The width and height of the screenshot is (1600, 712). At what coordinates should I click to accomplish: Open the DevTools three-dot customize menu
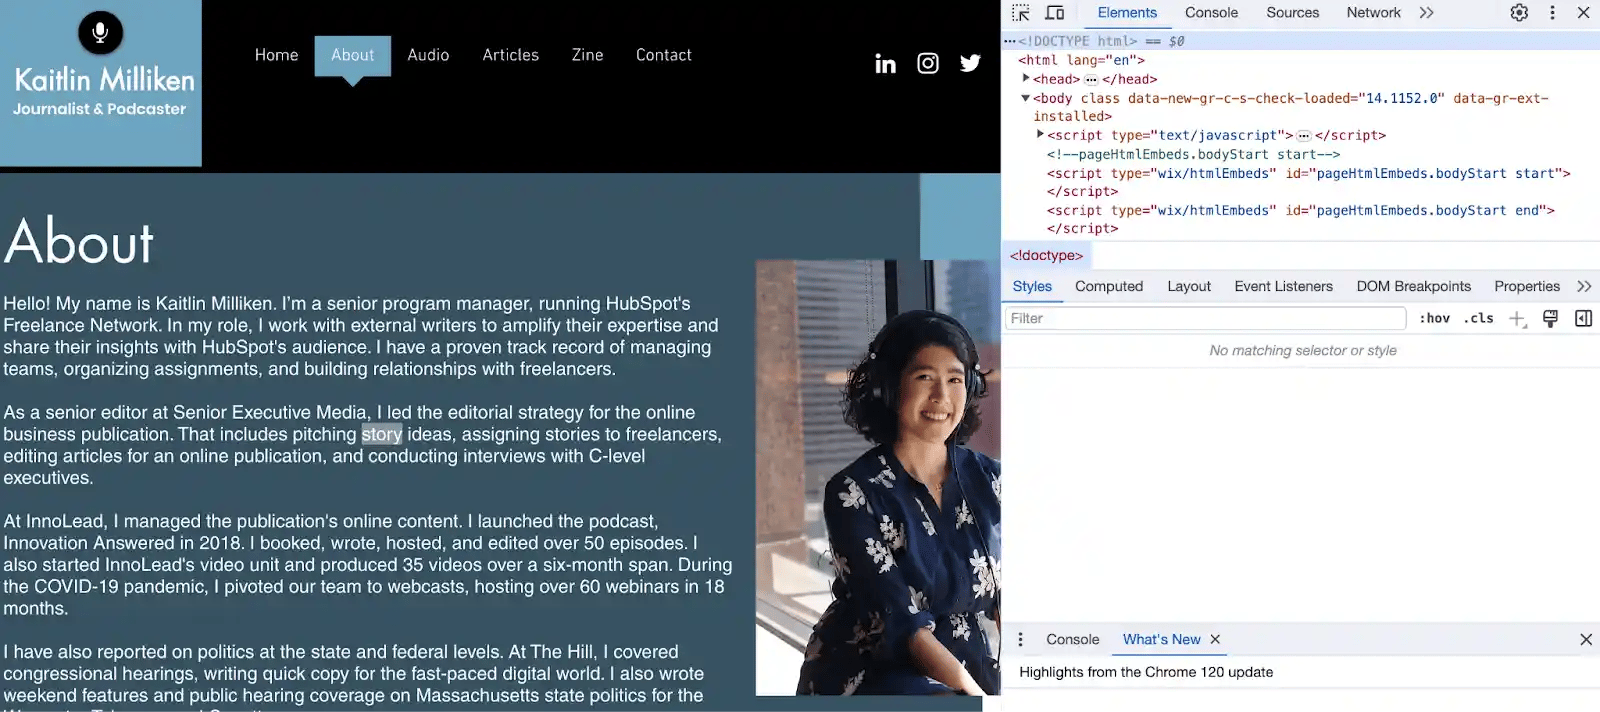click(x=1552, y=13)
